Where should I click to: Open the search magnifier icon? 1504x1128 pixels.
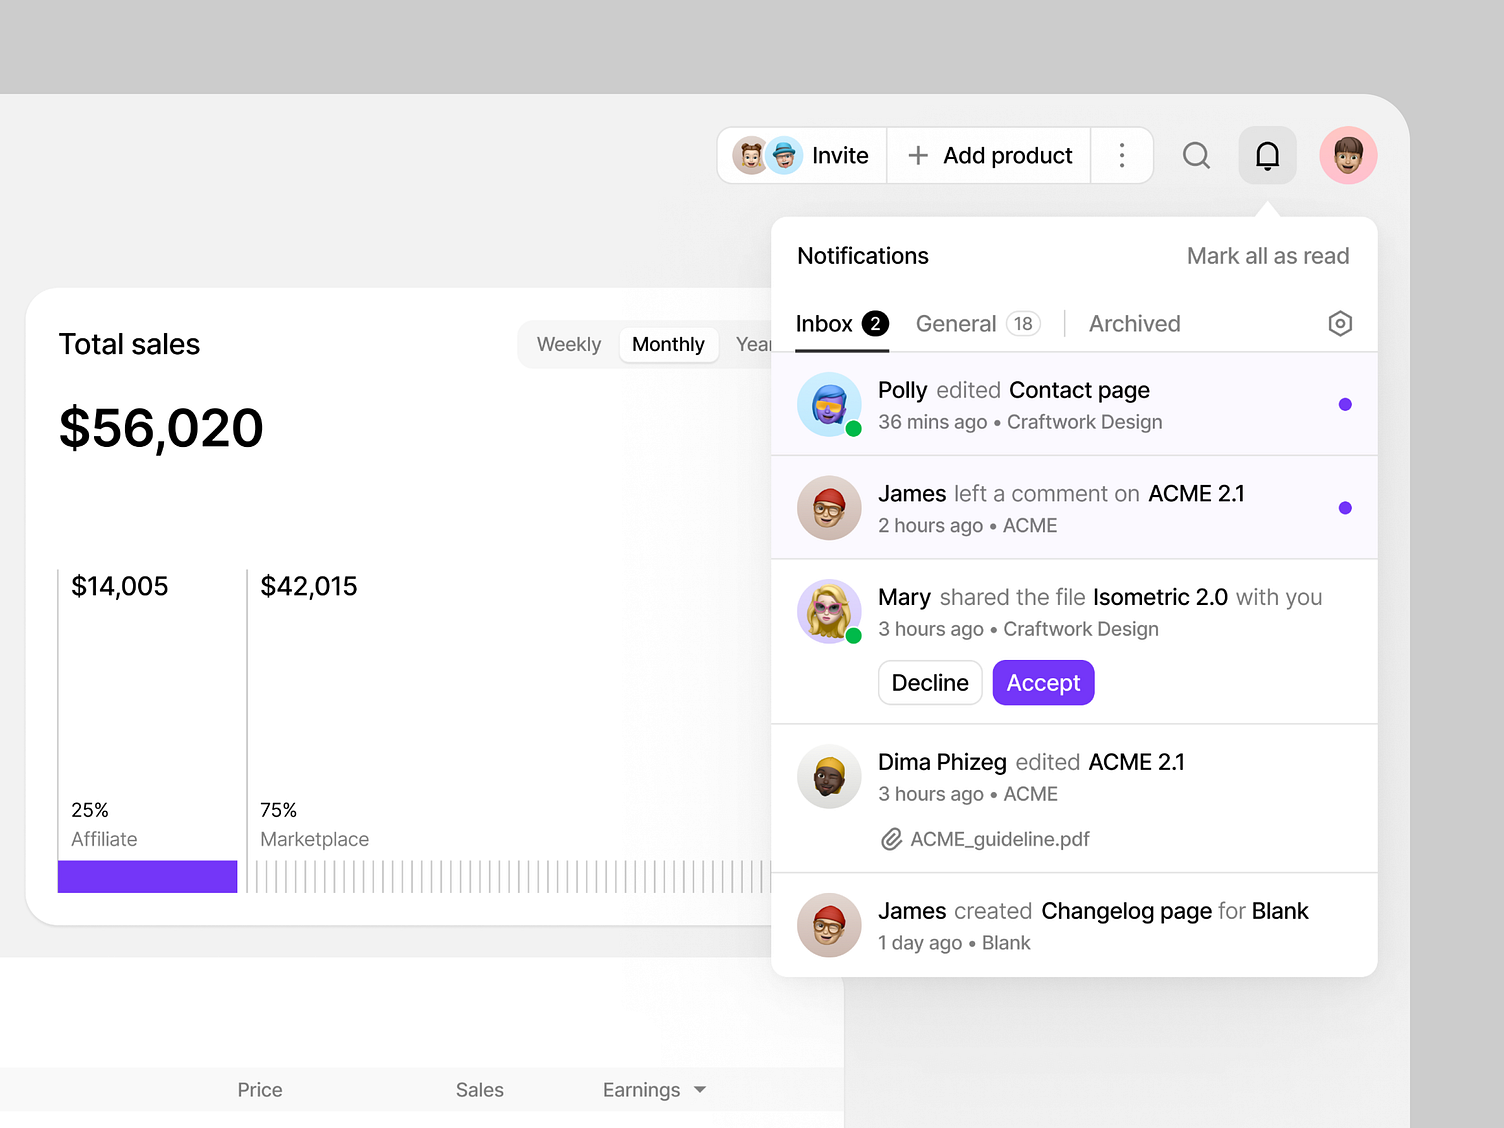(1196, 155)
